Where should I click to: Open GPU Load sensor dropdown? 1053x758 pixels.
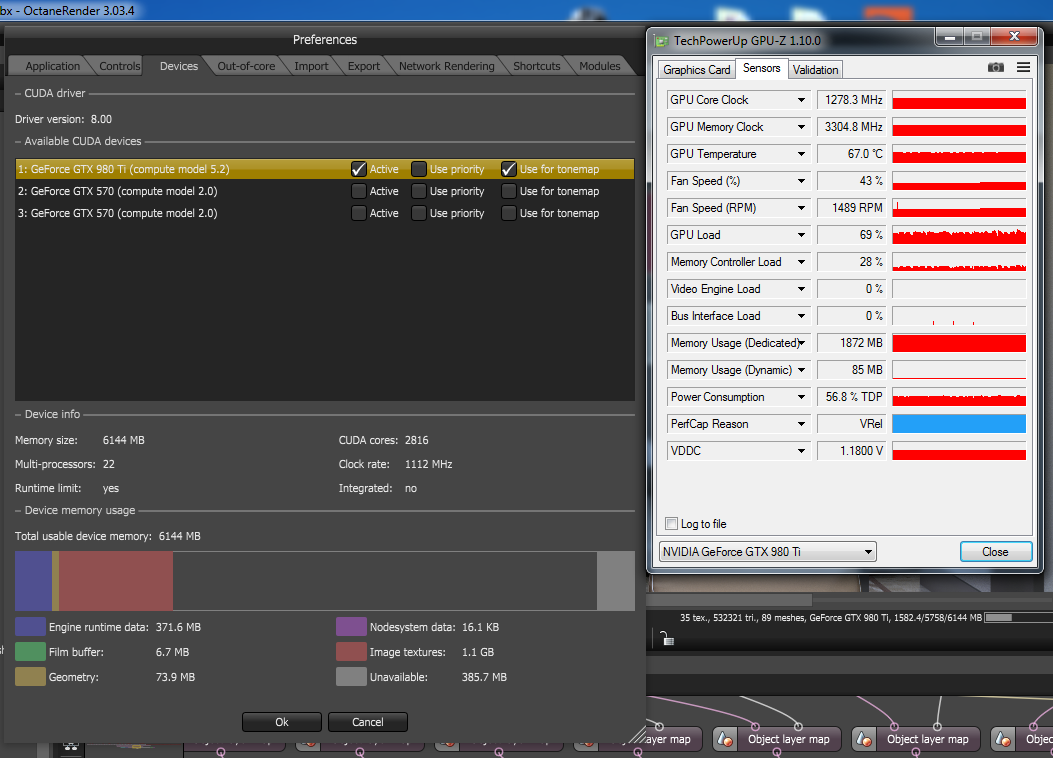[801, 235]
